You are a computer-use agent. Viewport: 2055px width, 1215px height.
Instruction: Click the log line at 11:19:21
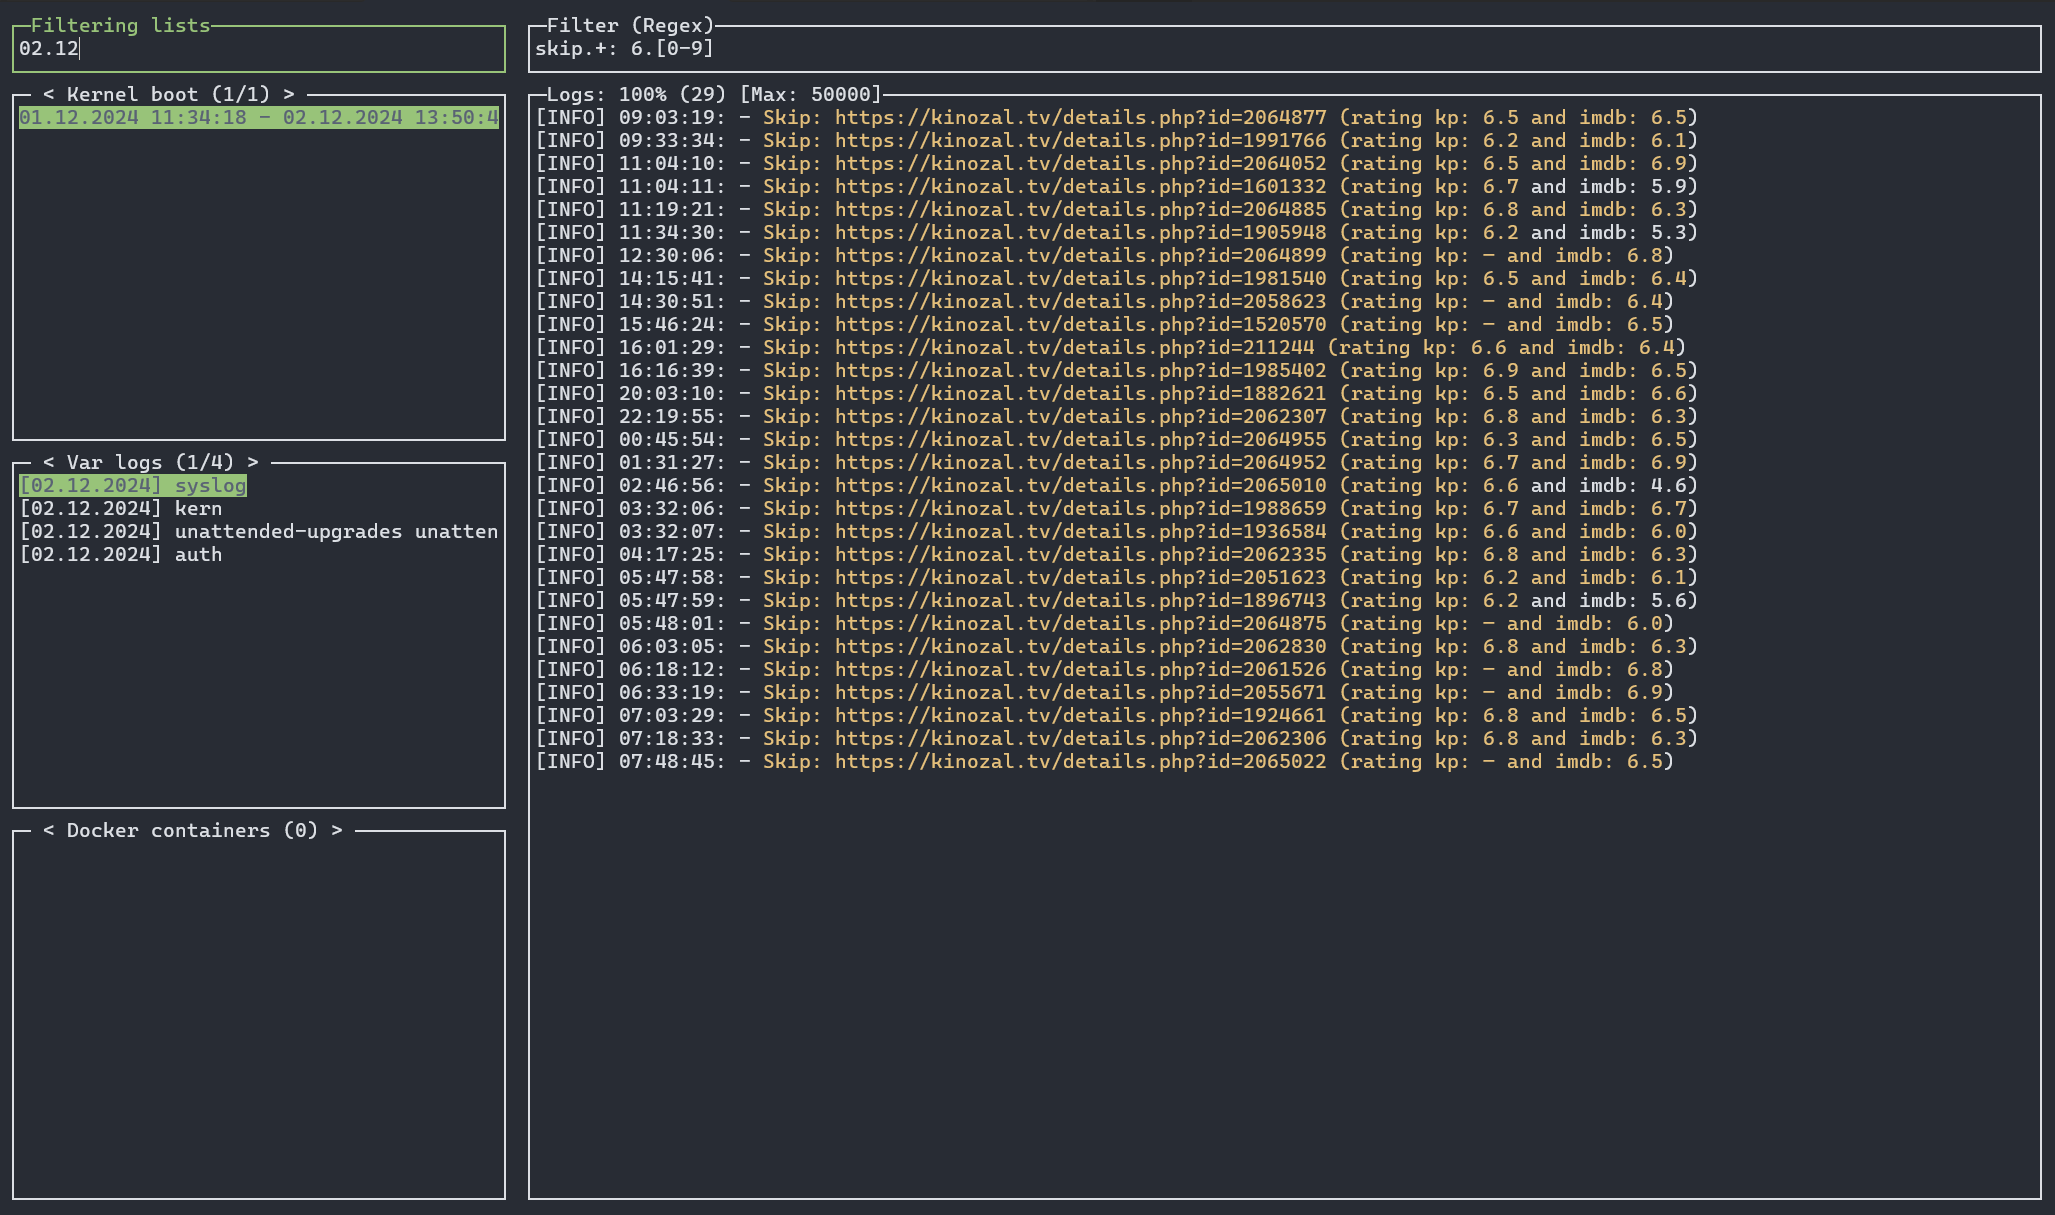point(1117,210)
